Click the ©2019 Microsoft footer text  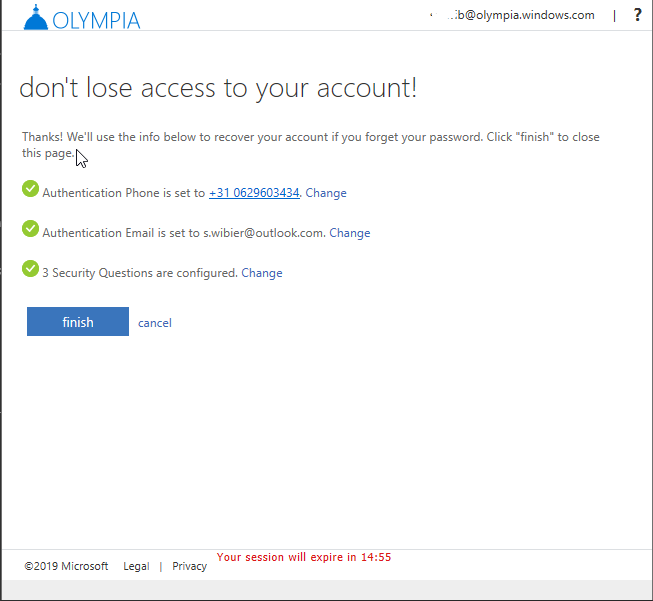pyautogui.click(x=66, y=566)
